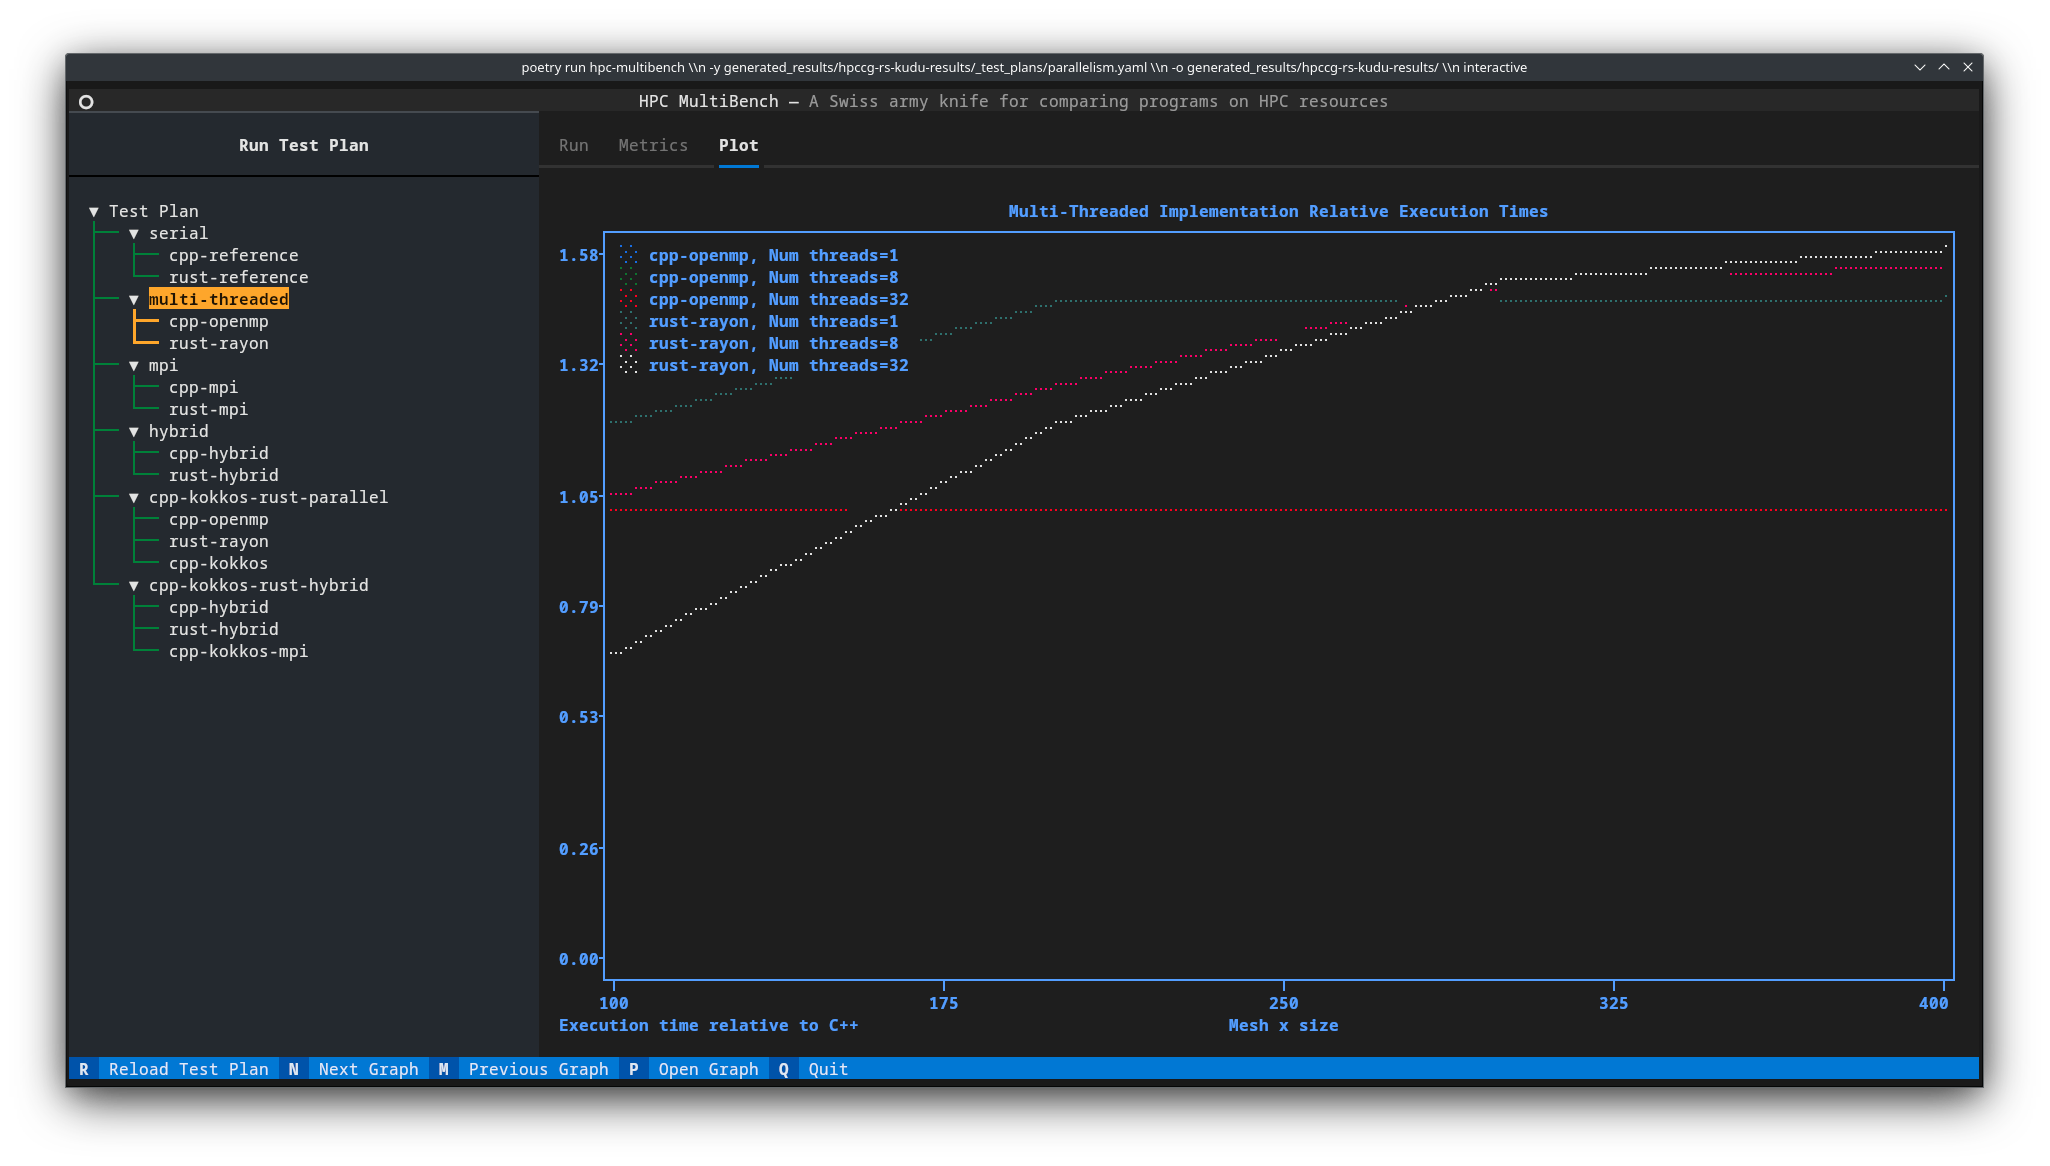The image size is (2050, 1166).
Task: Select the Plot tab
Action: coord(738,145)
